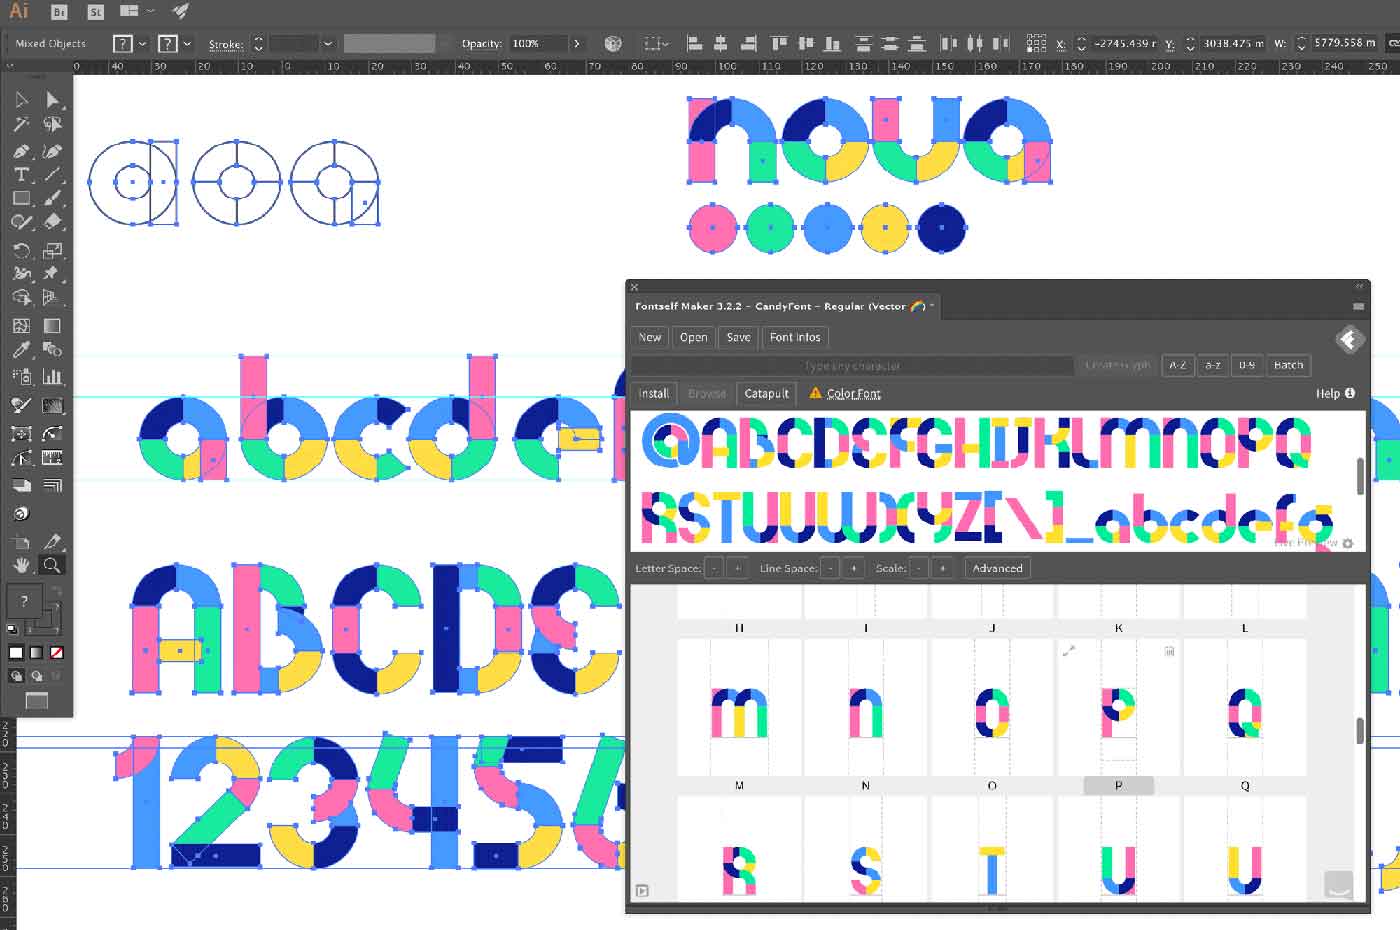Pick the Eyedropper tool
Image resolution: width=1400 pixels, height=930 pixels.
click(x=21, y=350)
